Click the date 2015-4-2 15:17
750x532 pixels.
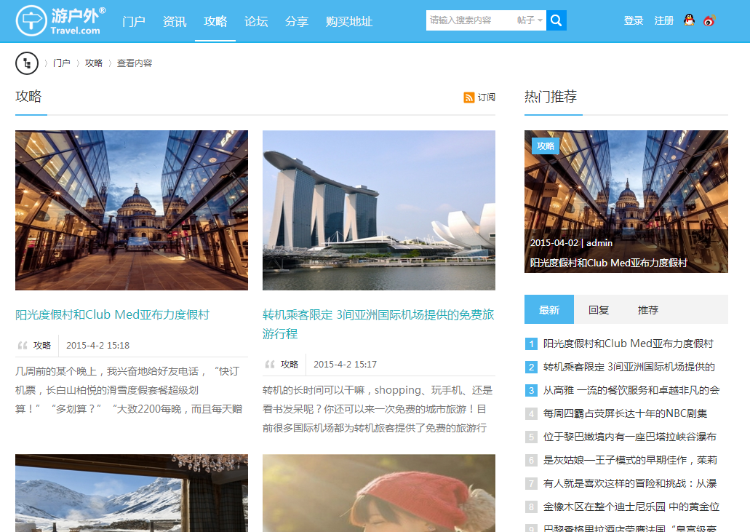(345, 365)
